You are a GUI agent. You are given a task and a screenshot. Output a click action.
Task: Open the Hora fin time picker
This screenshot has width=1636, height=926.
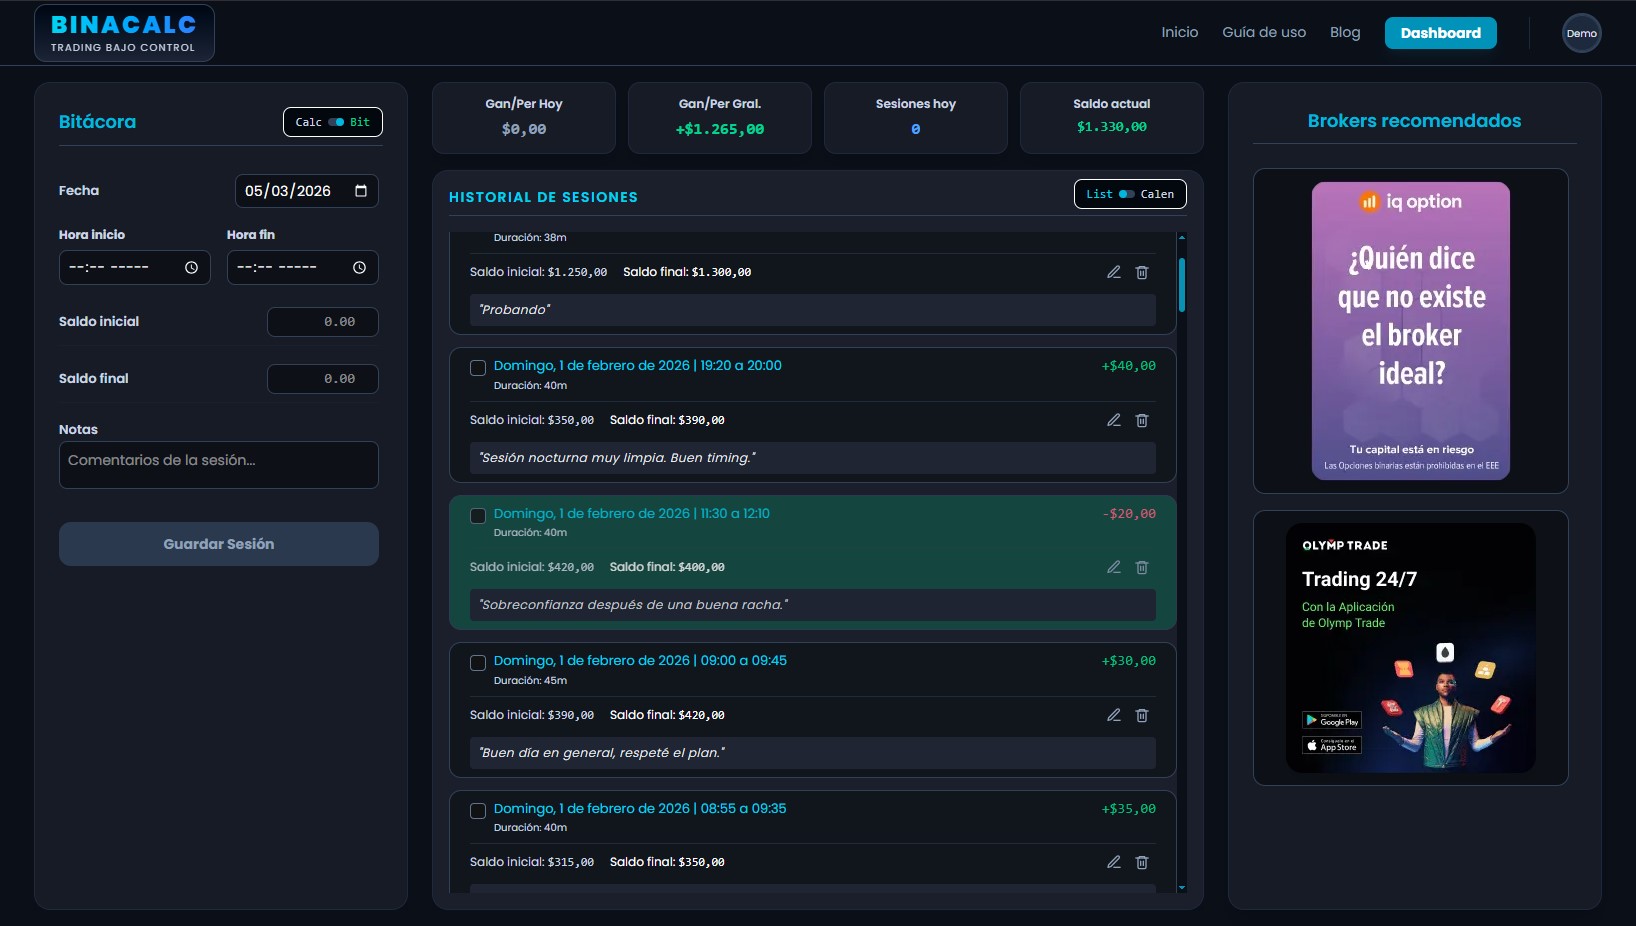click(x=359, y=268)
